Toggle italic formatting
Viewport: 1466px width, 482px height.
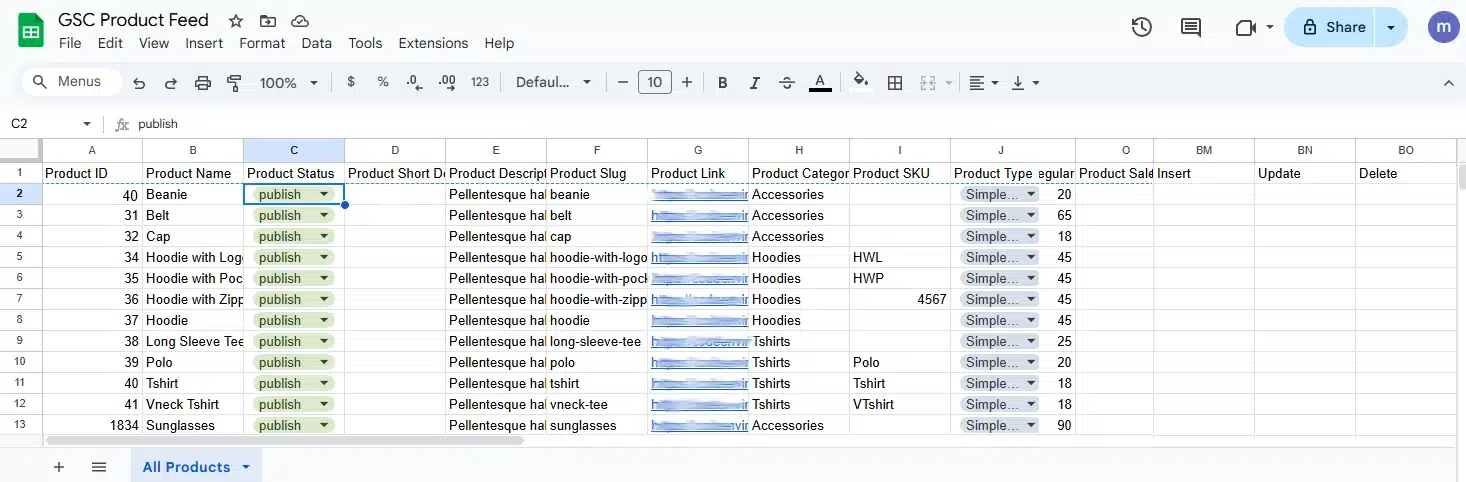755,83
